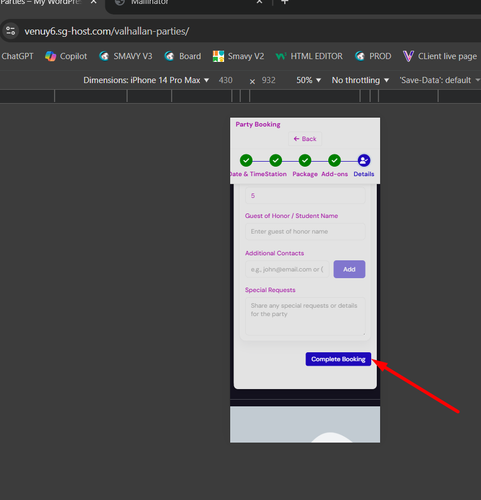Click the Special Requests label

pyautogui.click(x=270, y=290)
